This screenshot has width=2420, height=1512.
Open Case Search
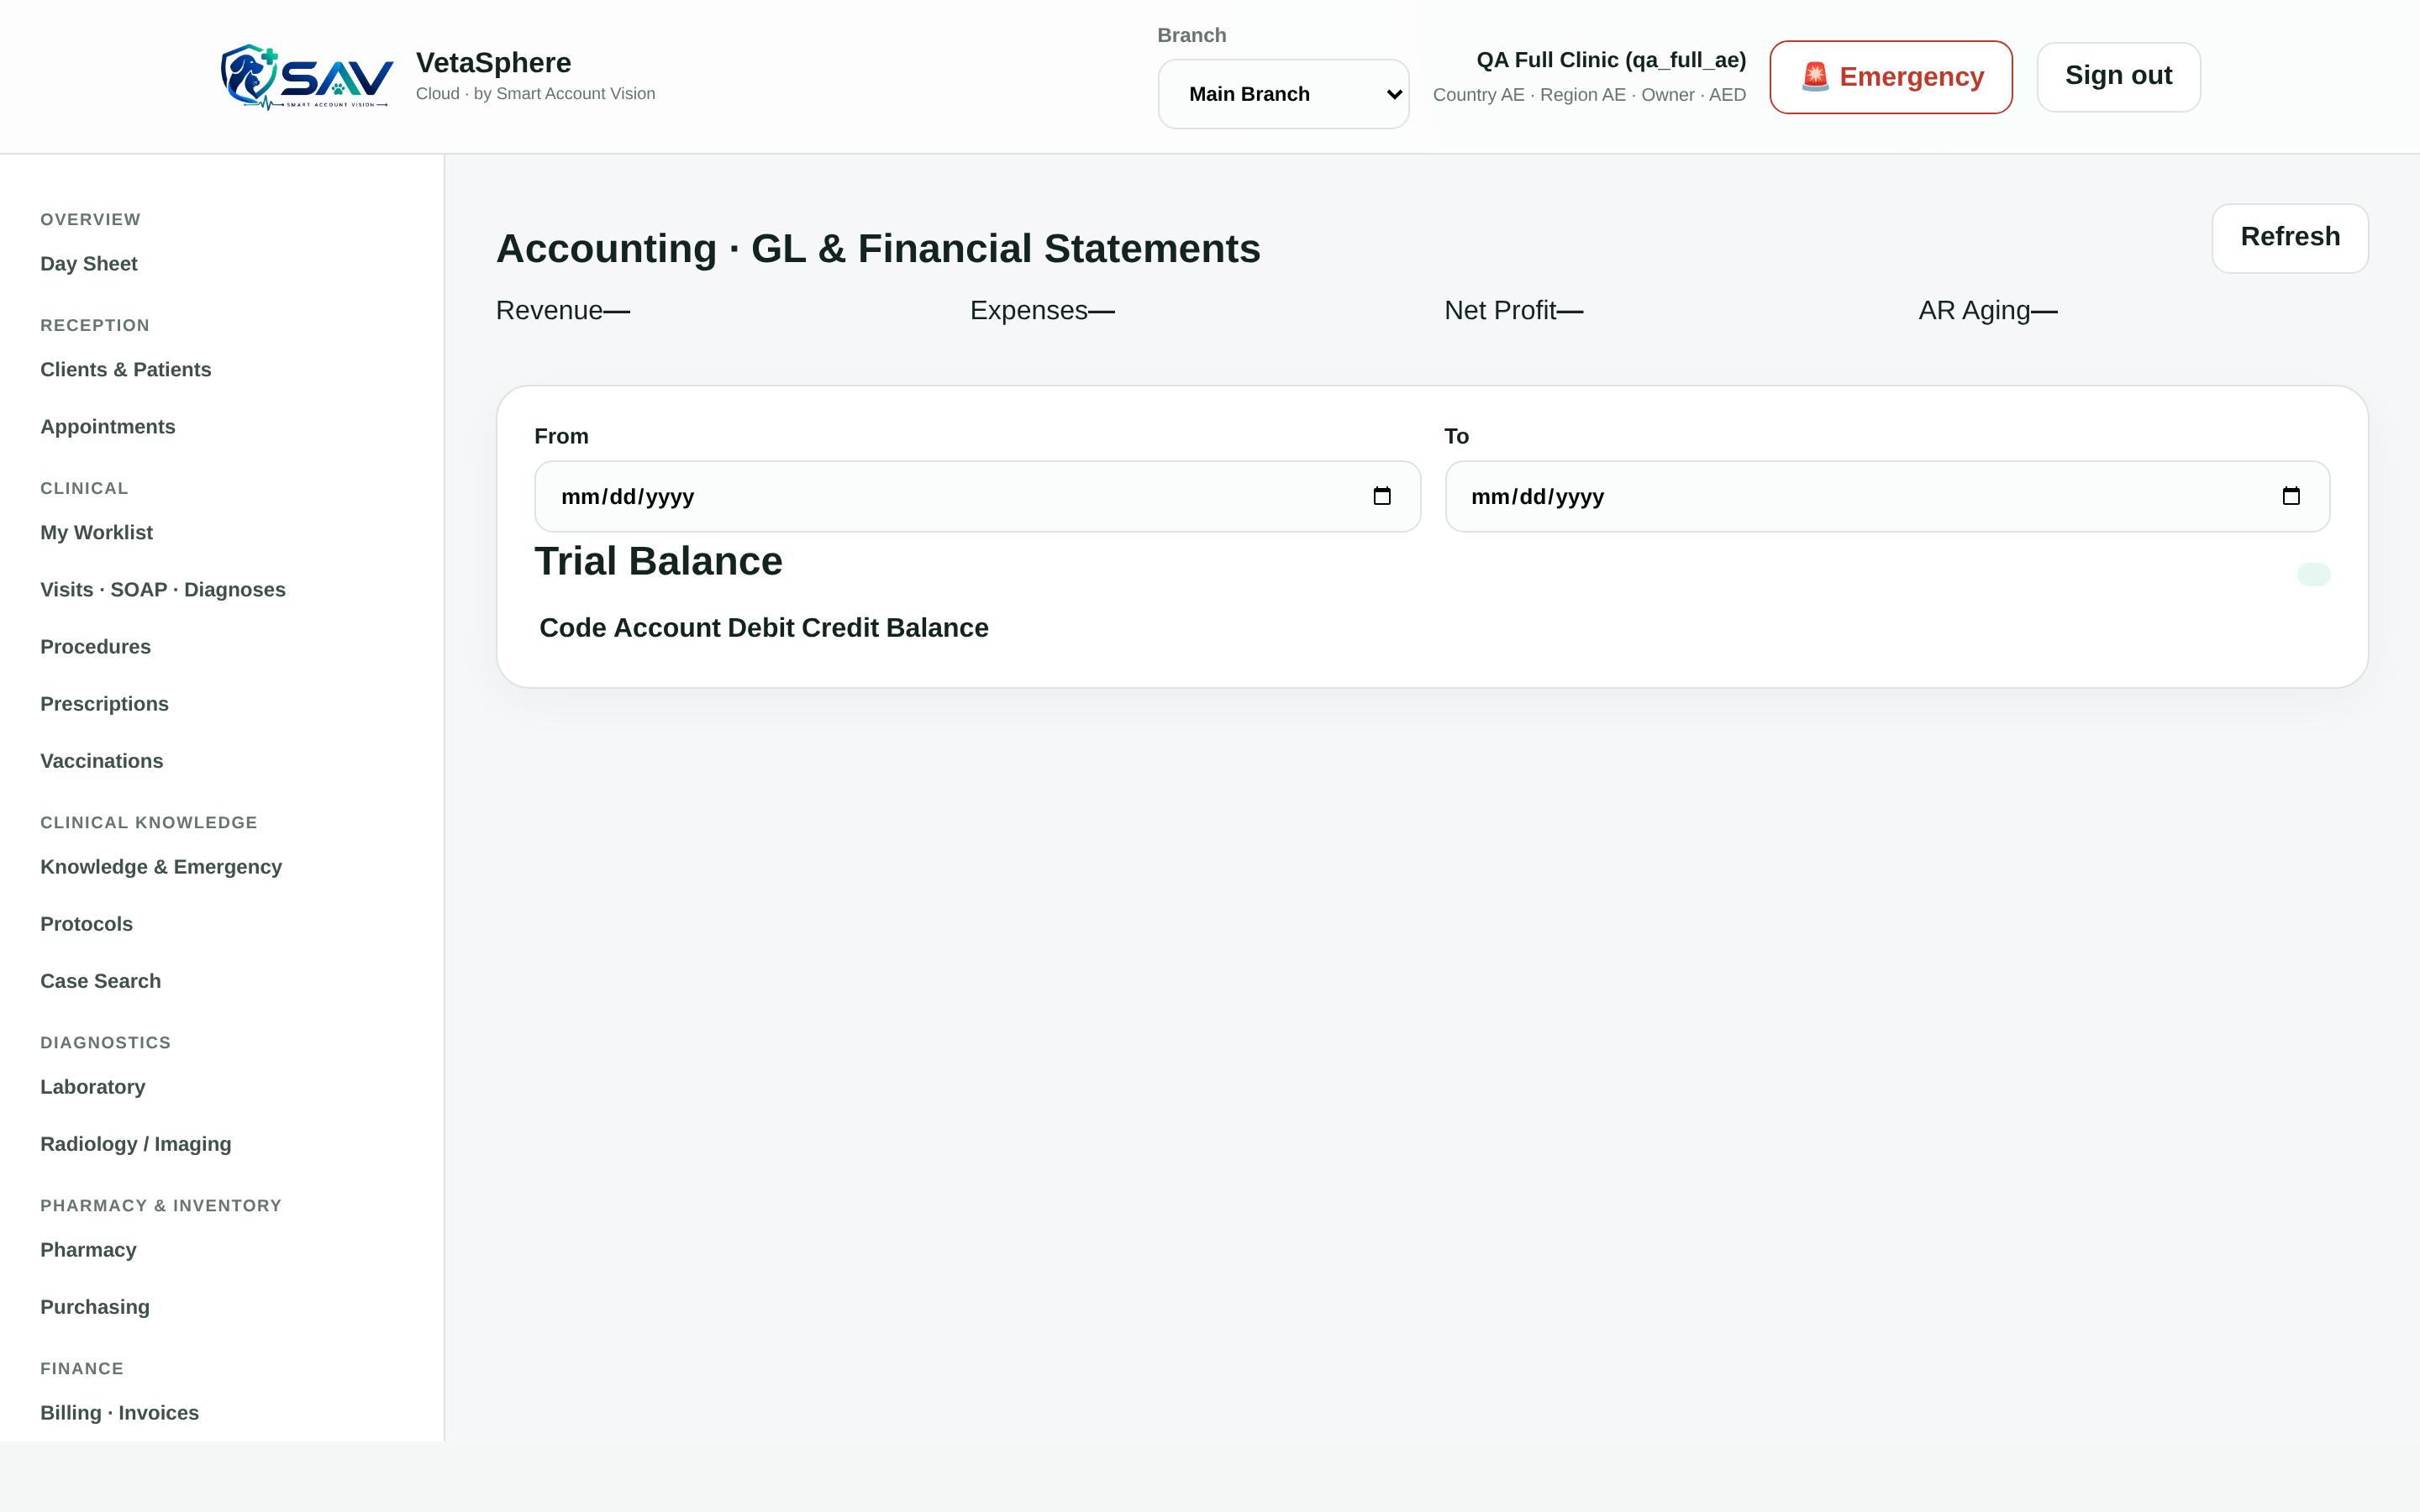coord(100,981)
